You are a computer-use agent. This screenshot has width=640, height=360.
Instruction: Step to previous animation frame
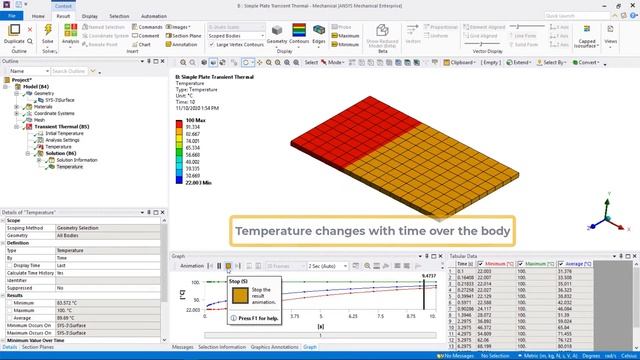pos(210,266)
